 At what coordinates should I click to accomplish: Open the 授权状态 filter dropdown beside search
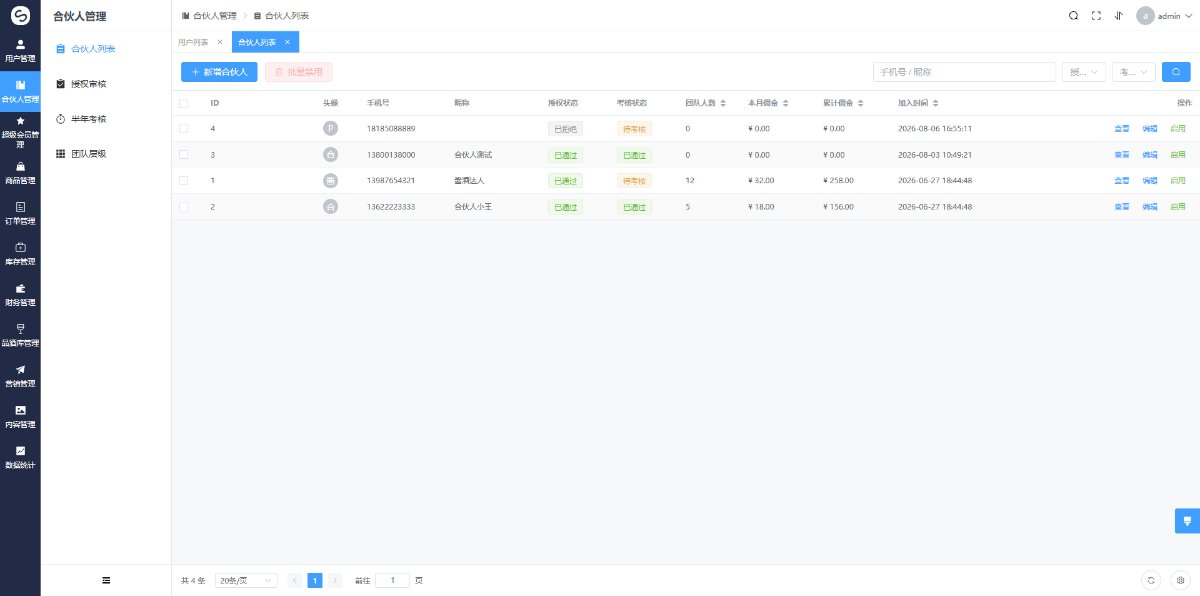[1084, 72]
